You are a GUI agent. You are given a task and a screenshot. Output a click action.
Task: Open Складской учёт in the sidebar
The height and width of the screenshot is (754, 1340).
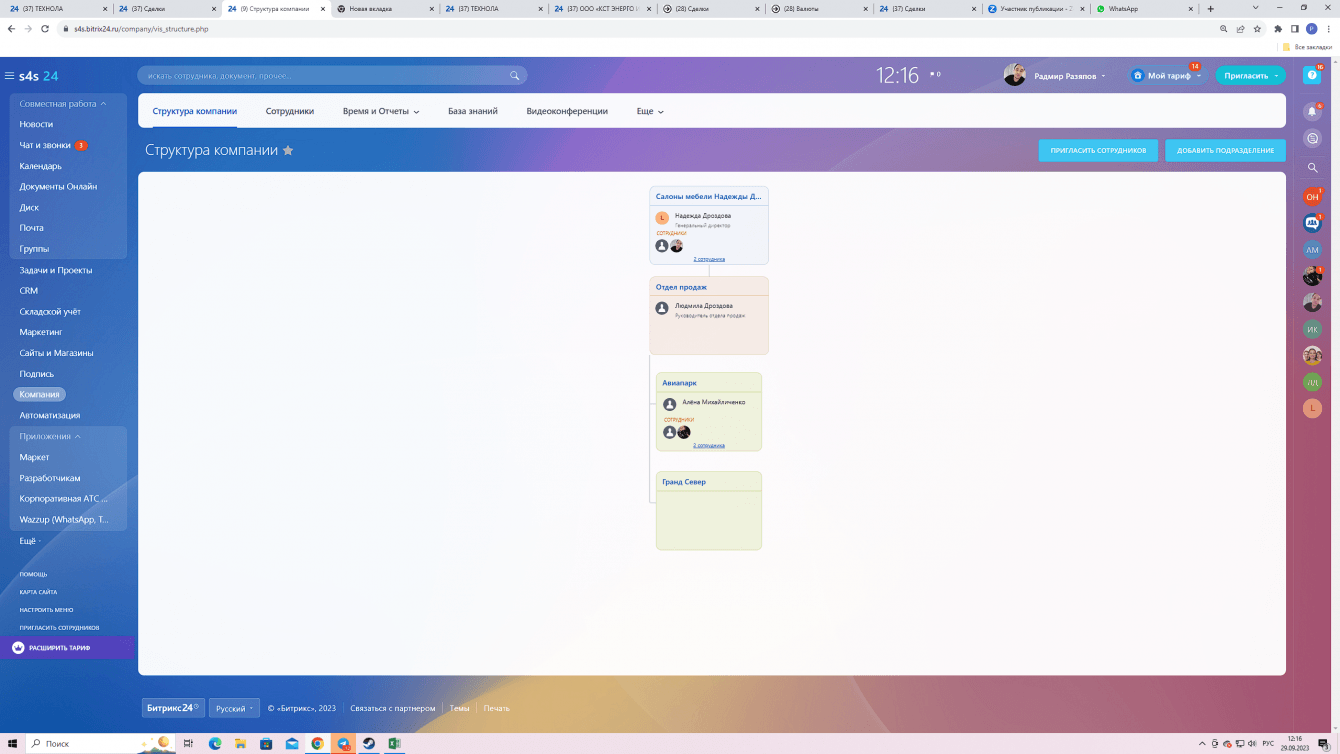(x=50, y=312)
